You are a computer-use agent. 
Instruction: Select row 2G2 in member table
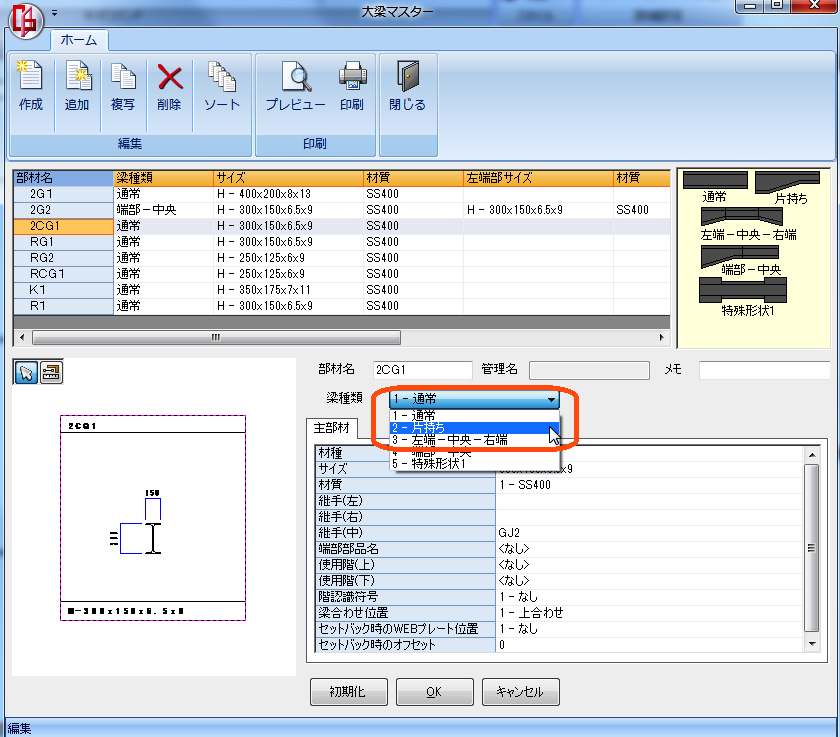coord(342,210)
